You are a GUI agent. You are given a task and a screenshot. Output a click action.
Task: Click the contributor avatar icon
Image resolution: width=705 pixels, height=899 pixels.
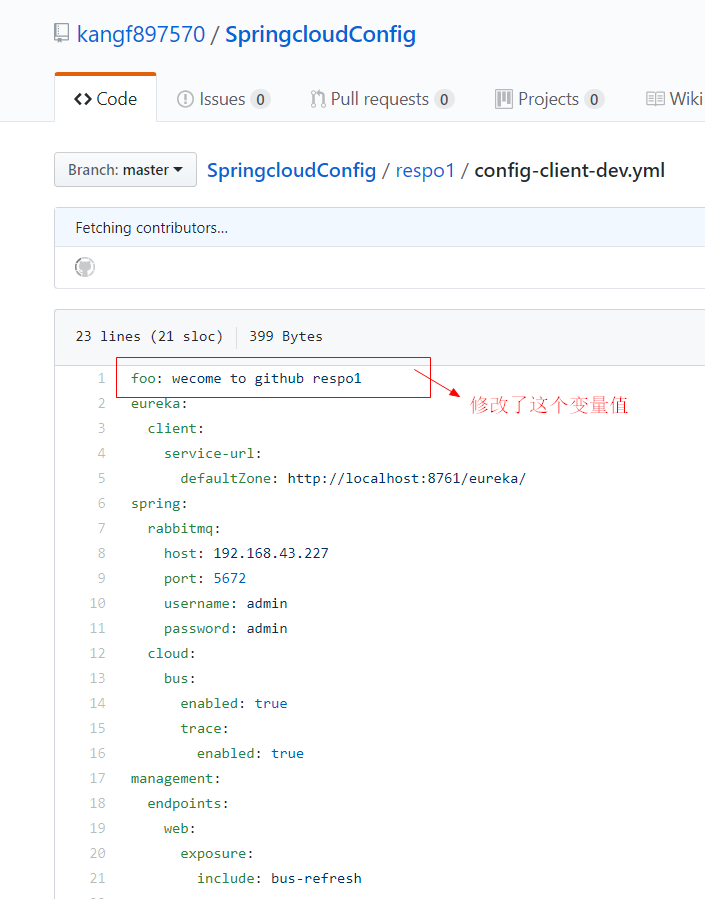(85, 267)
